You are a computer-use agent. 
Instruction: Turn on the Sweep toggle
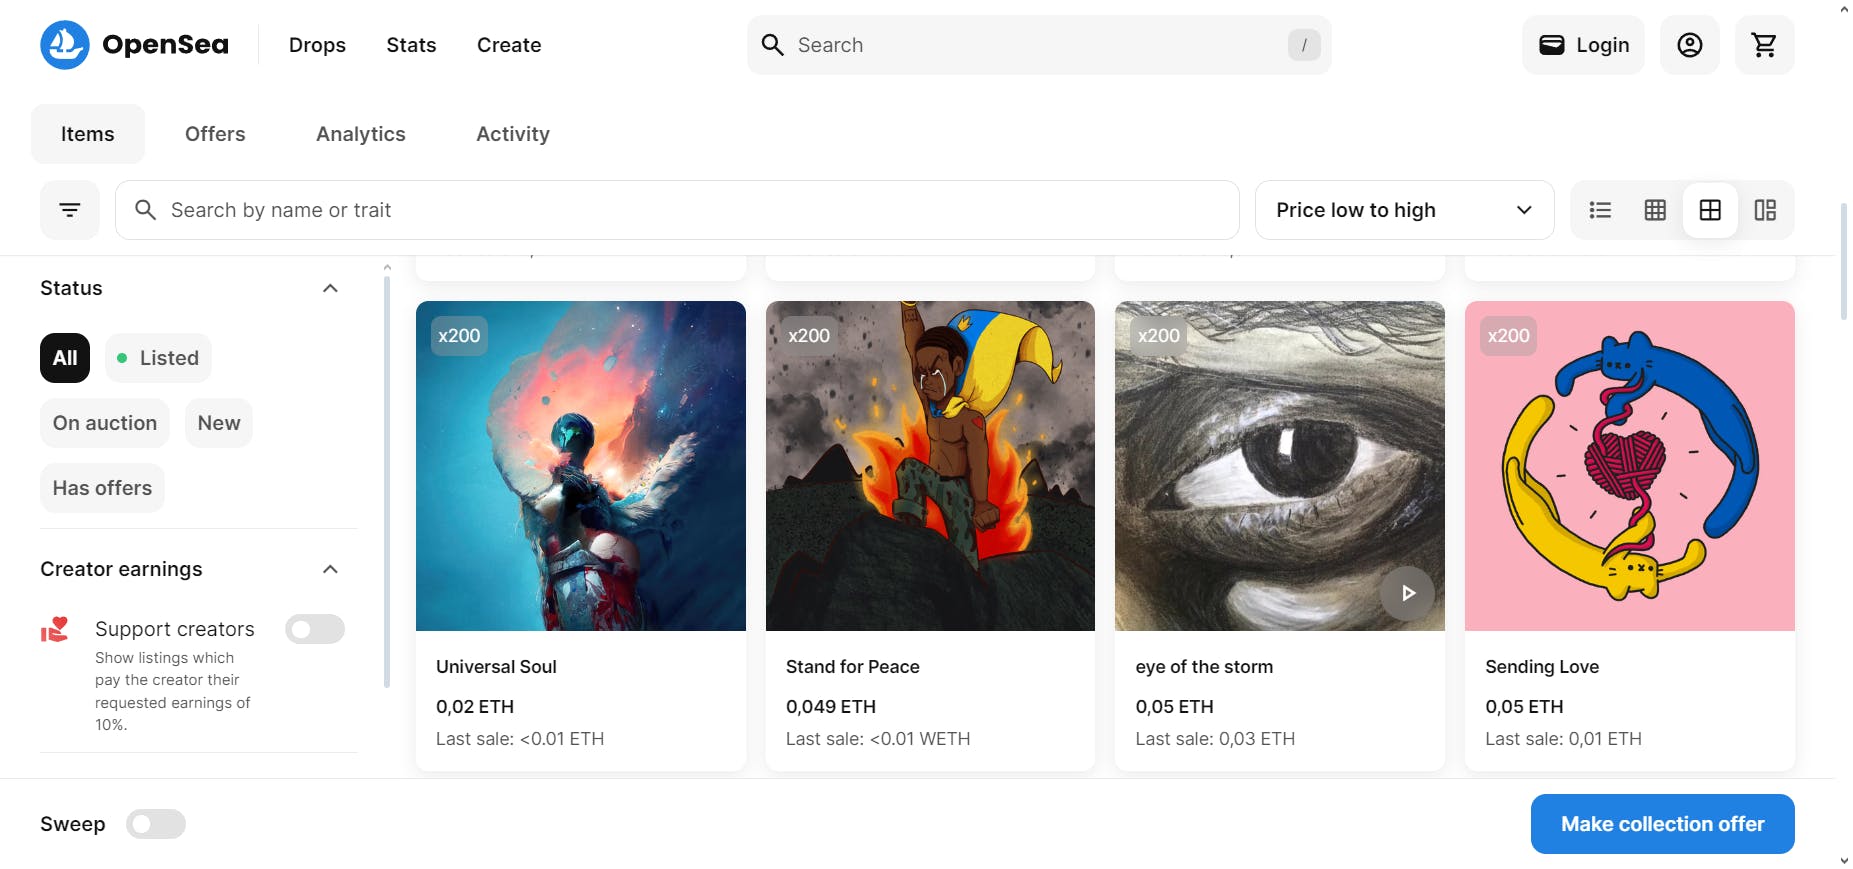[156, 824]
